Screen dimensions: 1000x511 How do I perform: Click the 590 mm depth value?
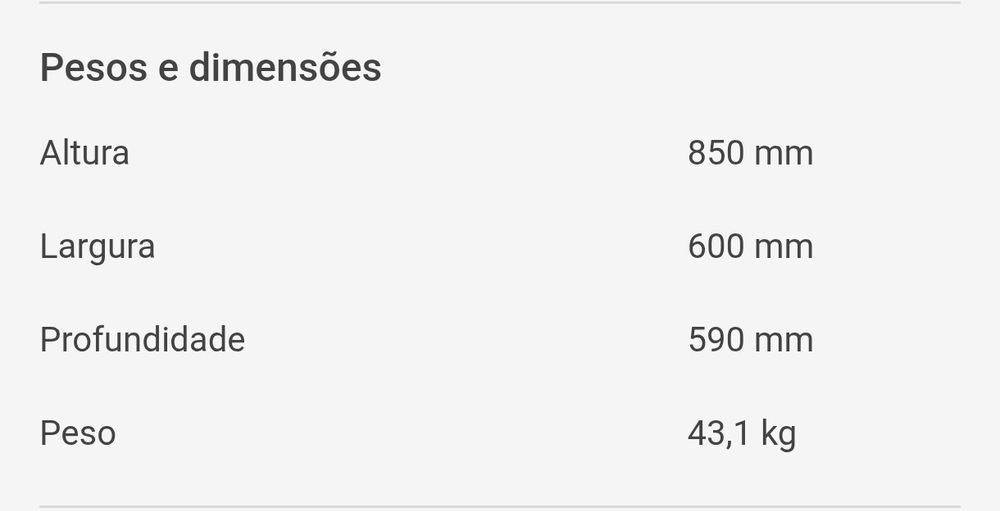click(750, 340)
